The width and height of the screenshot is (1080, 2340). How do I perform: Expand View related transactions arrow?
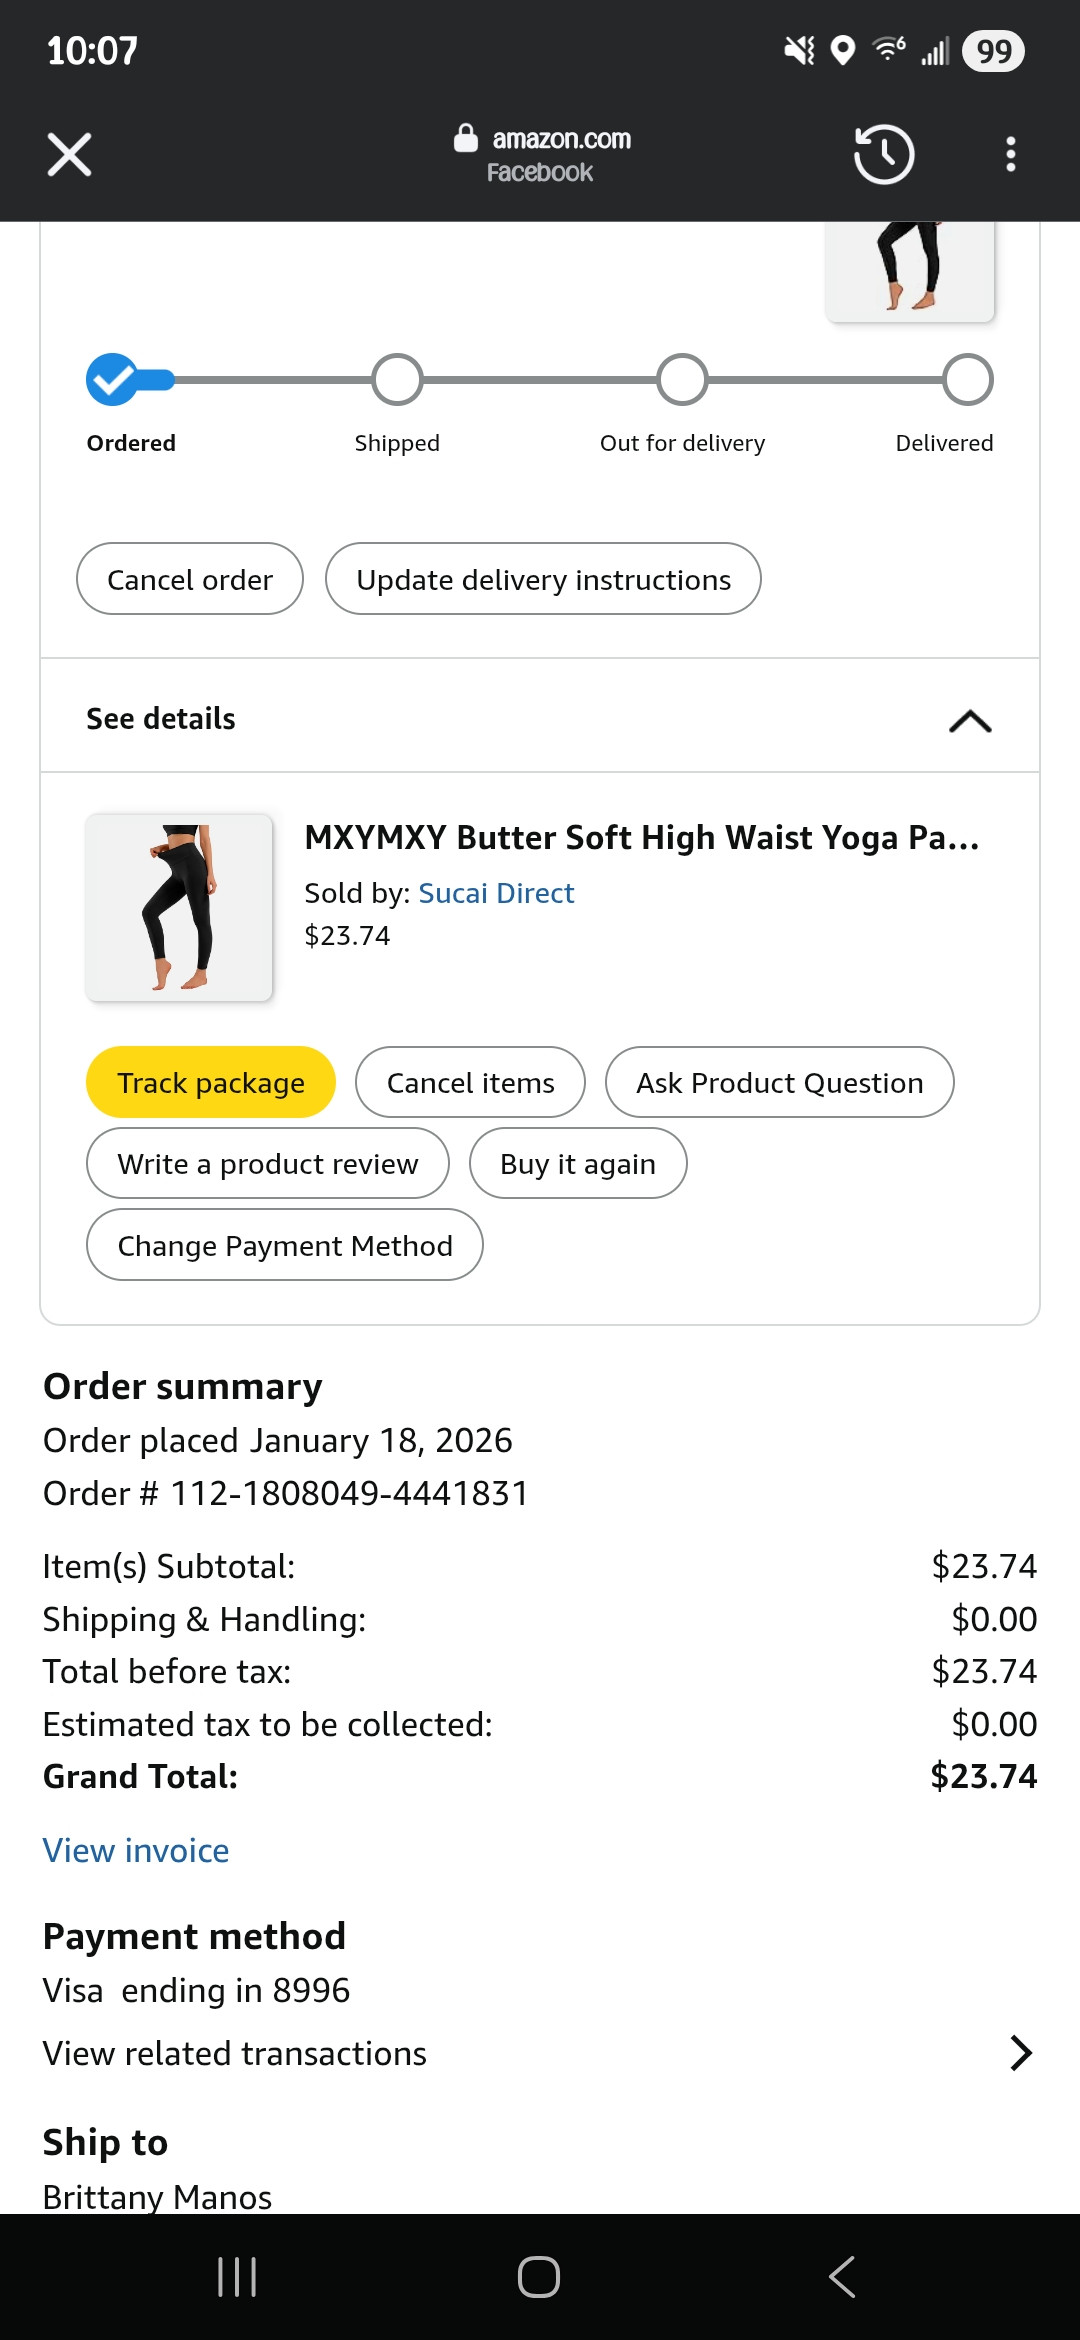pyautogui.click(x=1020, y=2053)
